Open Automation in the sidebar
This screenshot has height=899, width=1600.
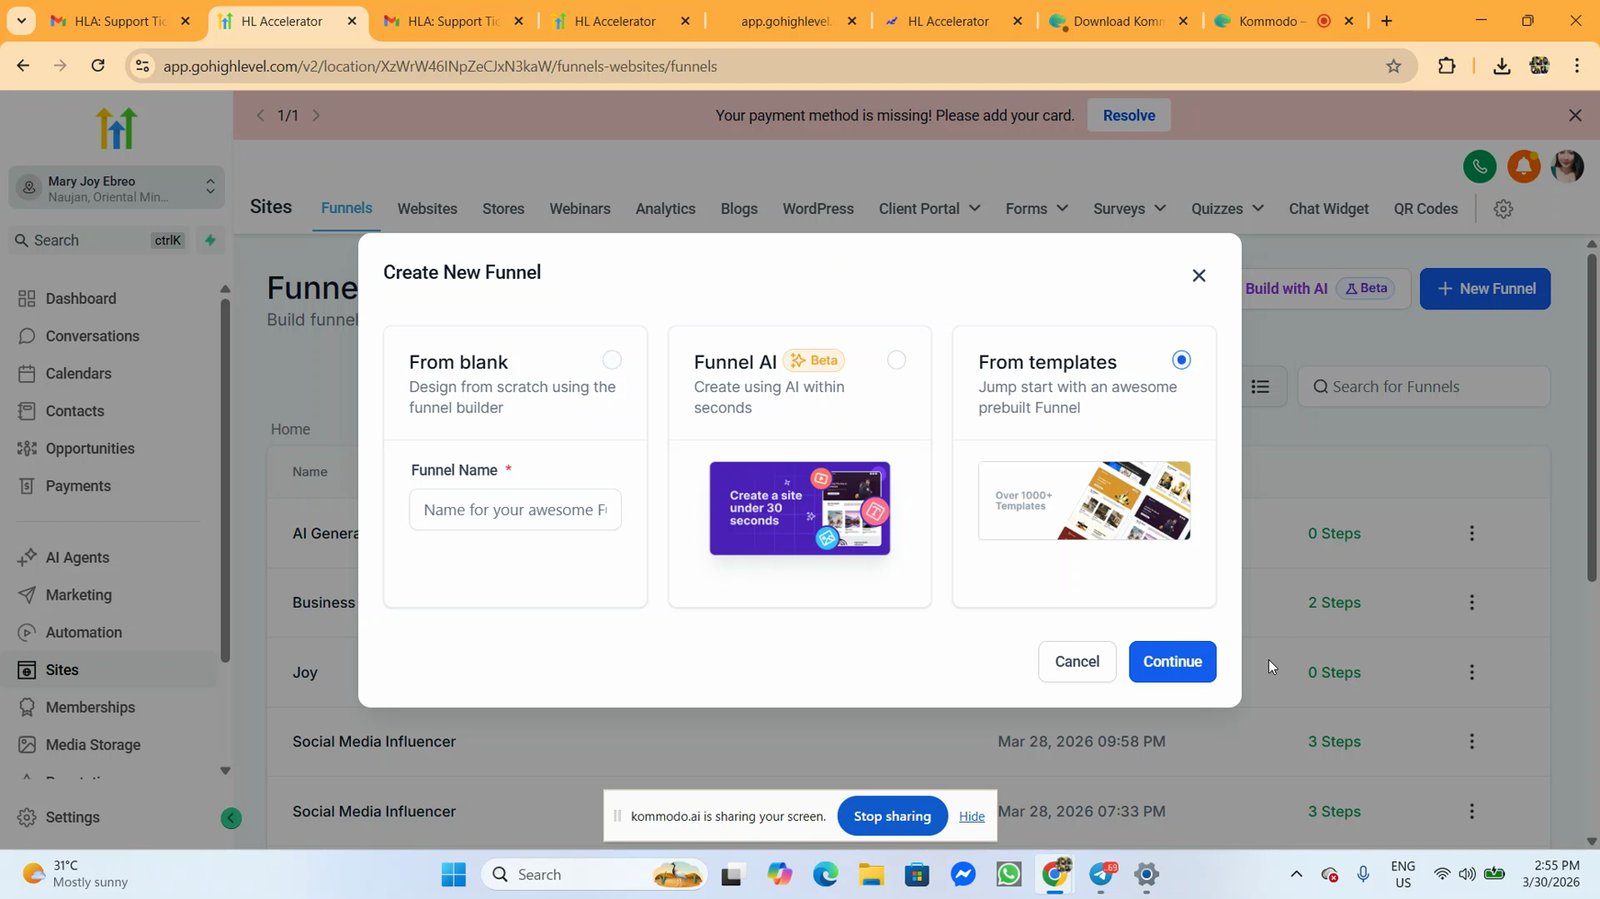coord(84,633)
